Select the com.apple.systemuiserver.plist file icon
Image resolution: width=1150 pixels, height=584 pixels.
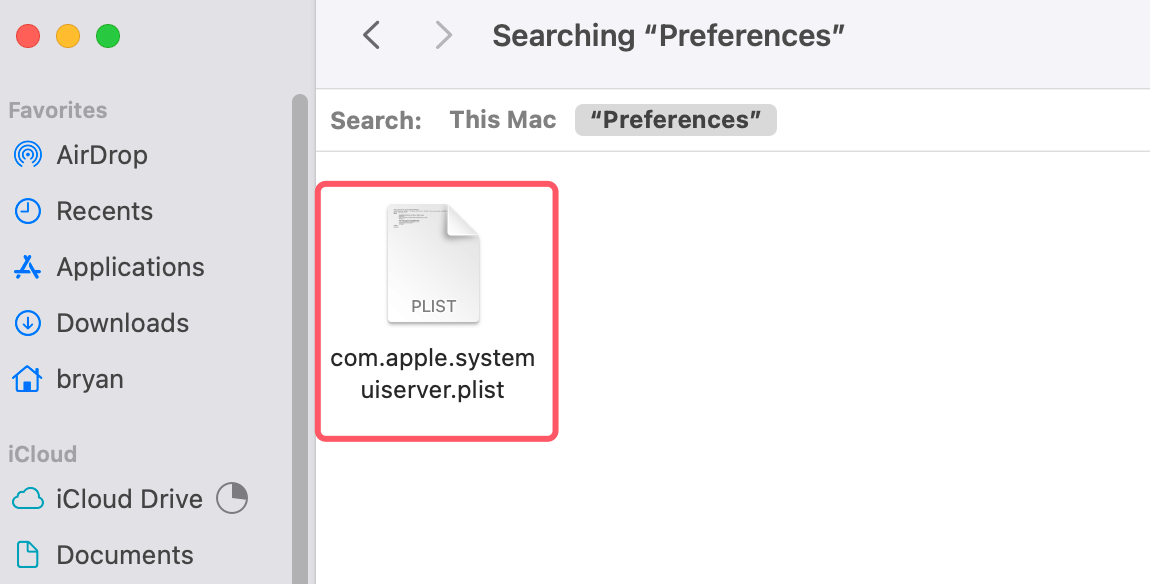[x=434, y=262]
